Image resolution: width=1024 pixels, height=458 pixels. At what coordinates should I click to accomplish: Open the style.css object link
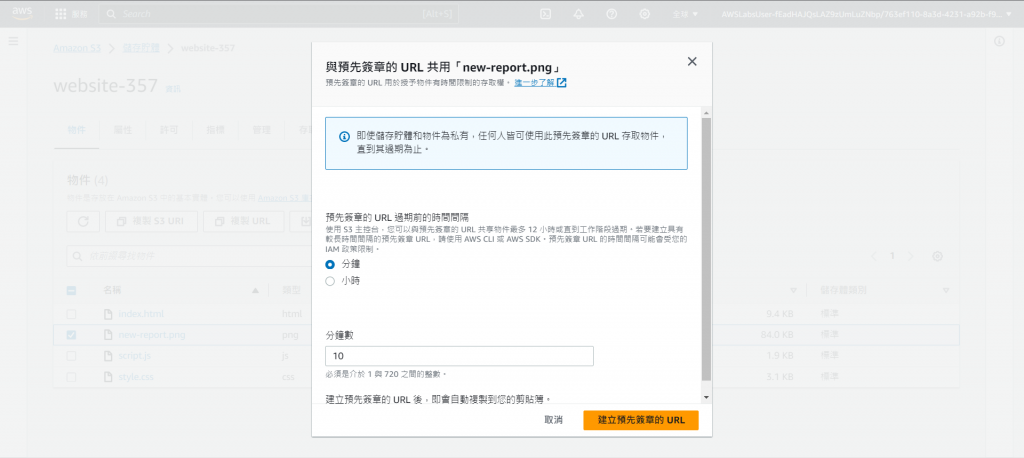pyautogui.click(x=136, y=377)
